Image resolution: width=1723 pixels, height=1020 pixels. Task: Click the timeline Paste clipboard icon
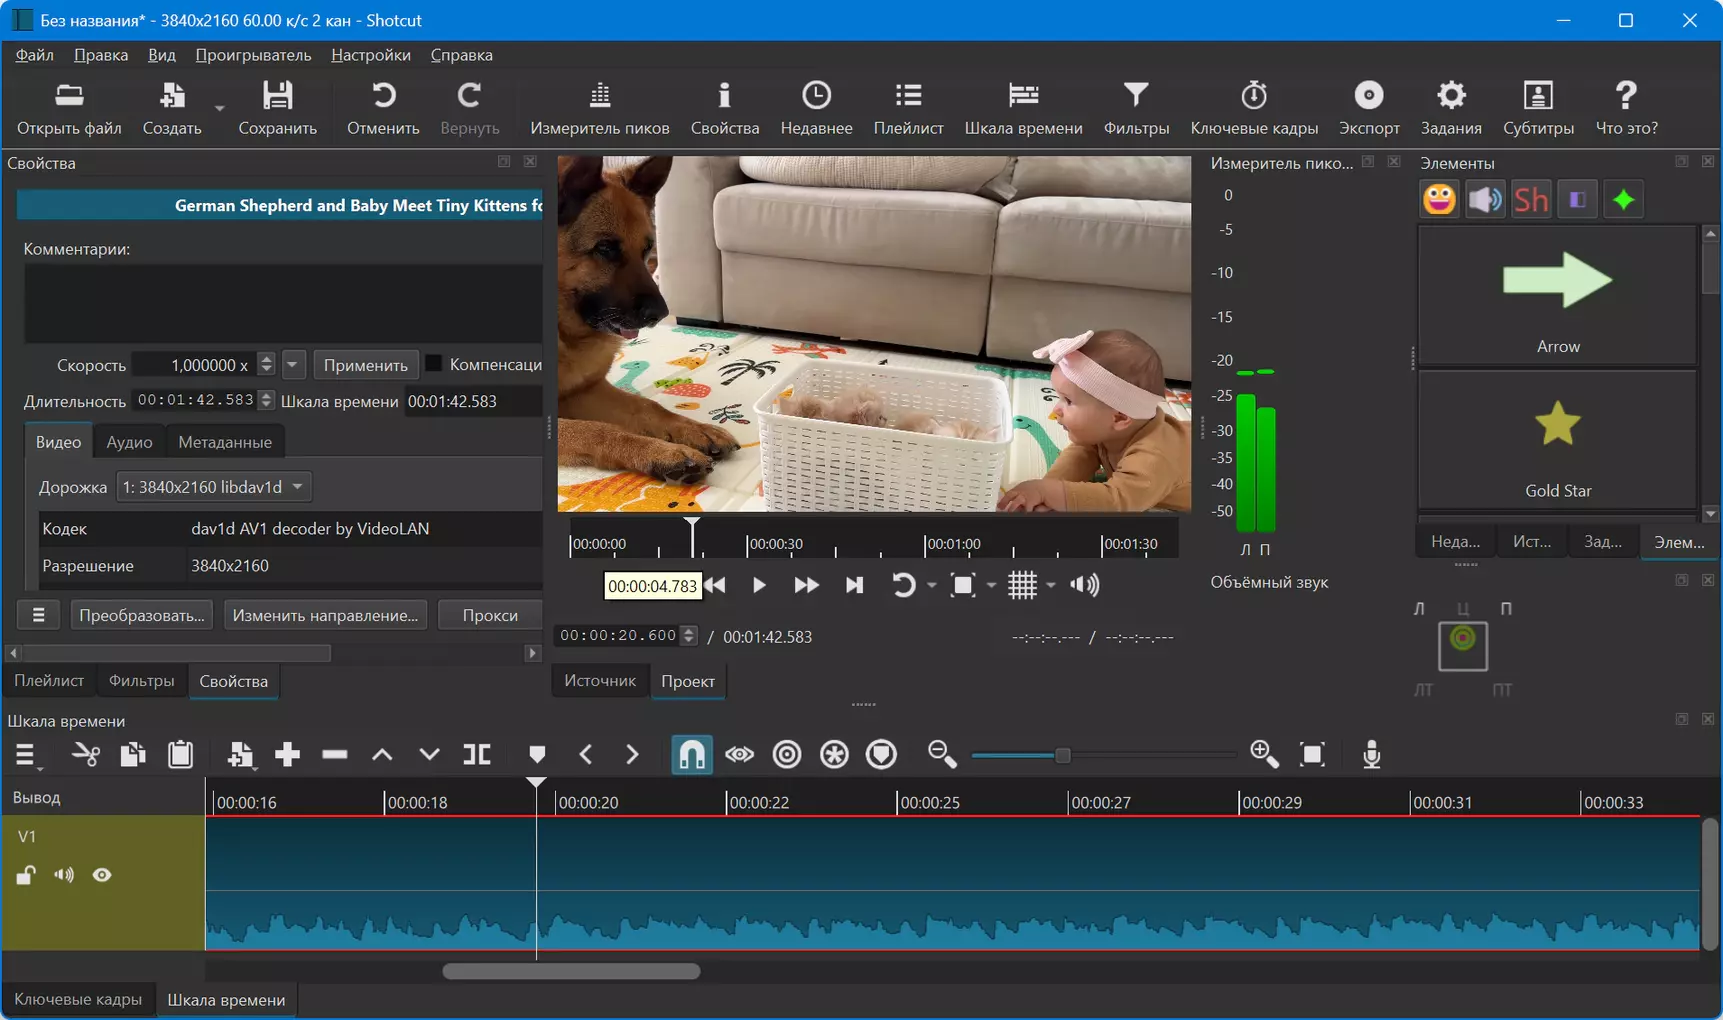pos(181,754)
